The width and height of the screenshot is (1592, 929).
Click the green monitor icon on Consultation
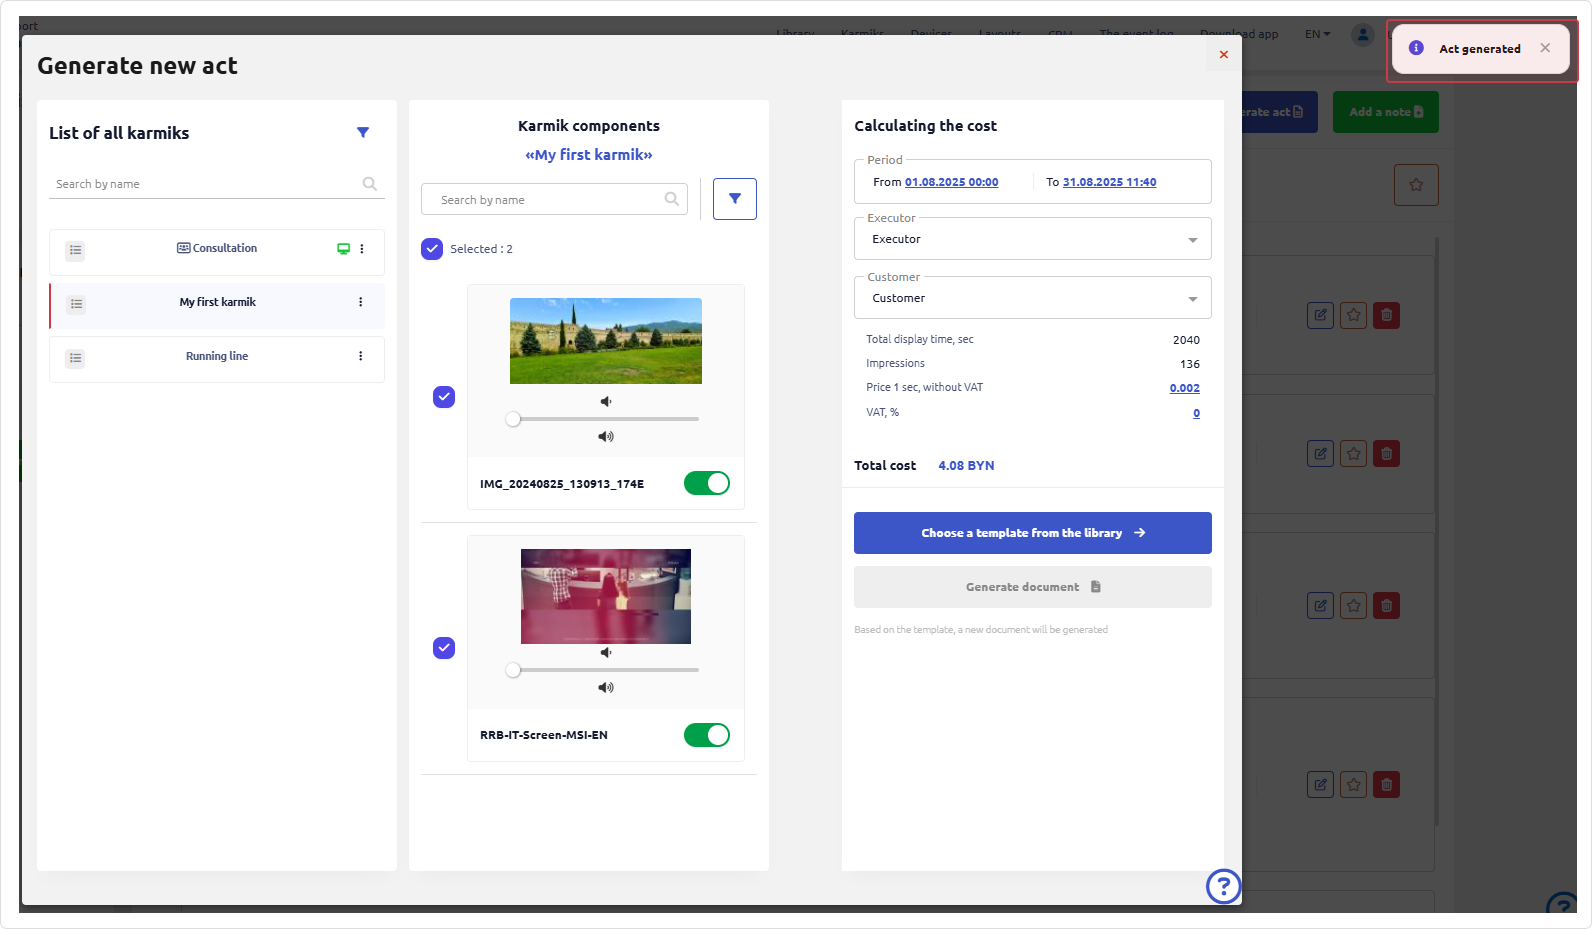343,249
